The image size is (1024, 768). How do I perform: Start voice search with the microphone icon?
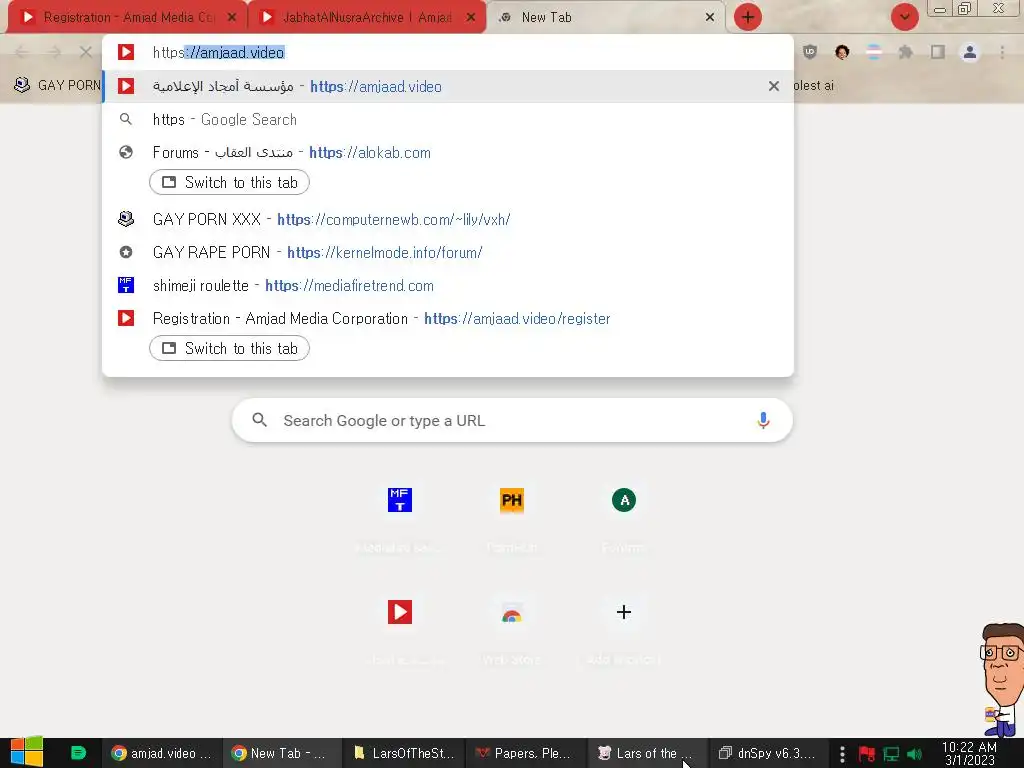pyautogui.click(x=763, y=420)
